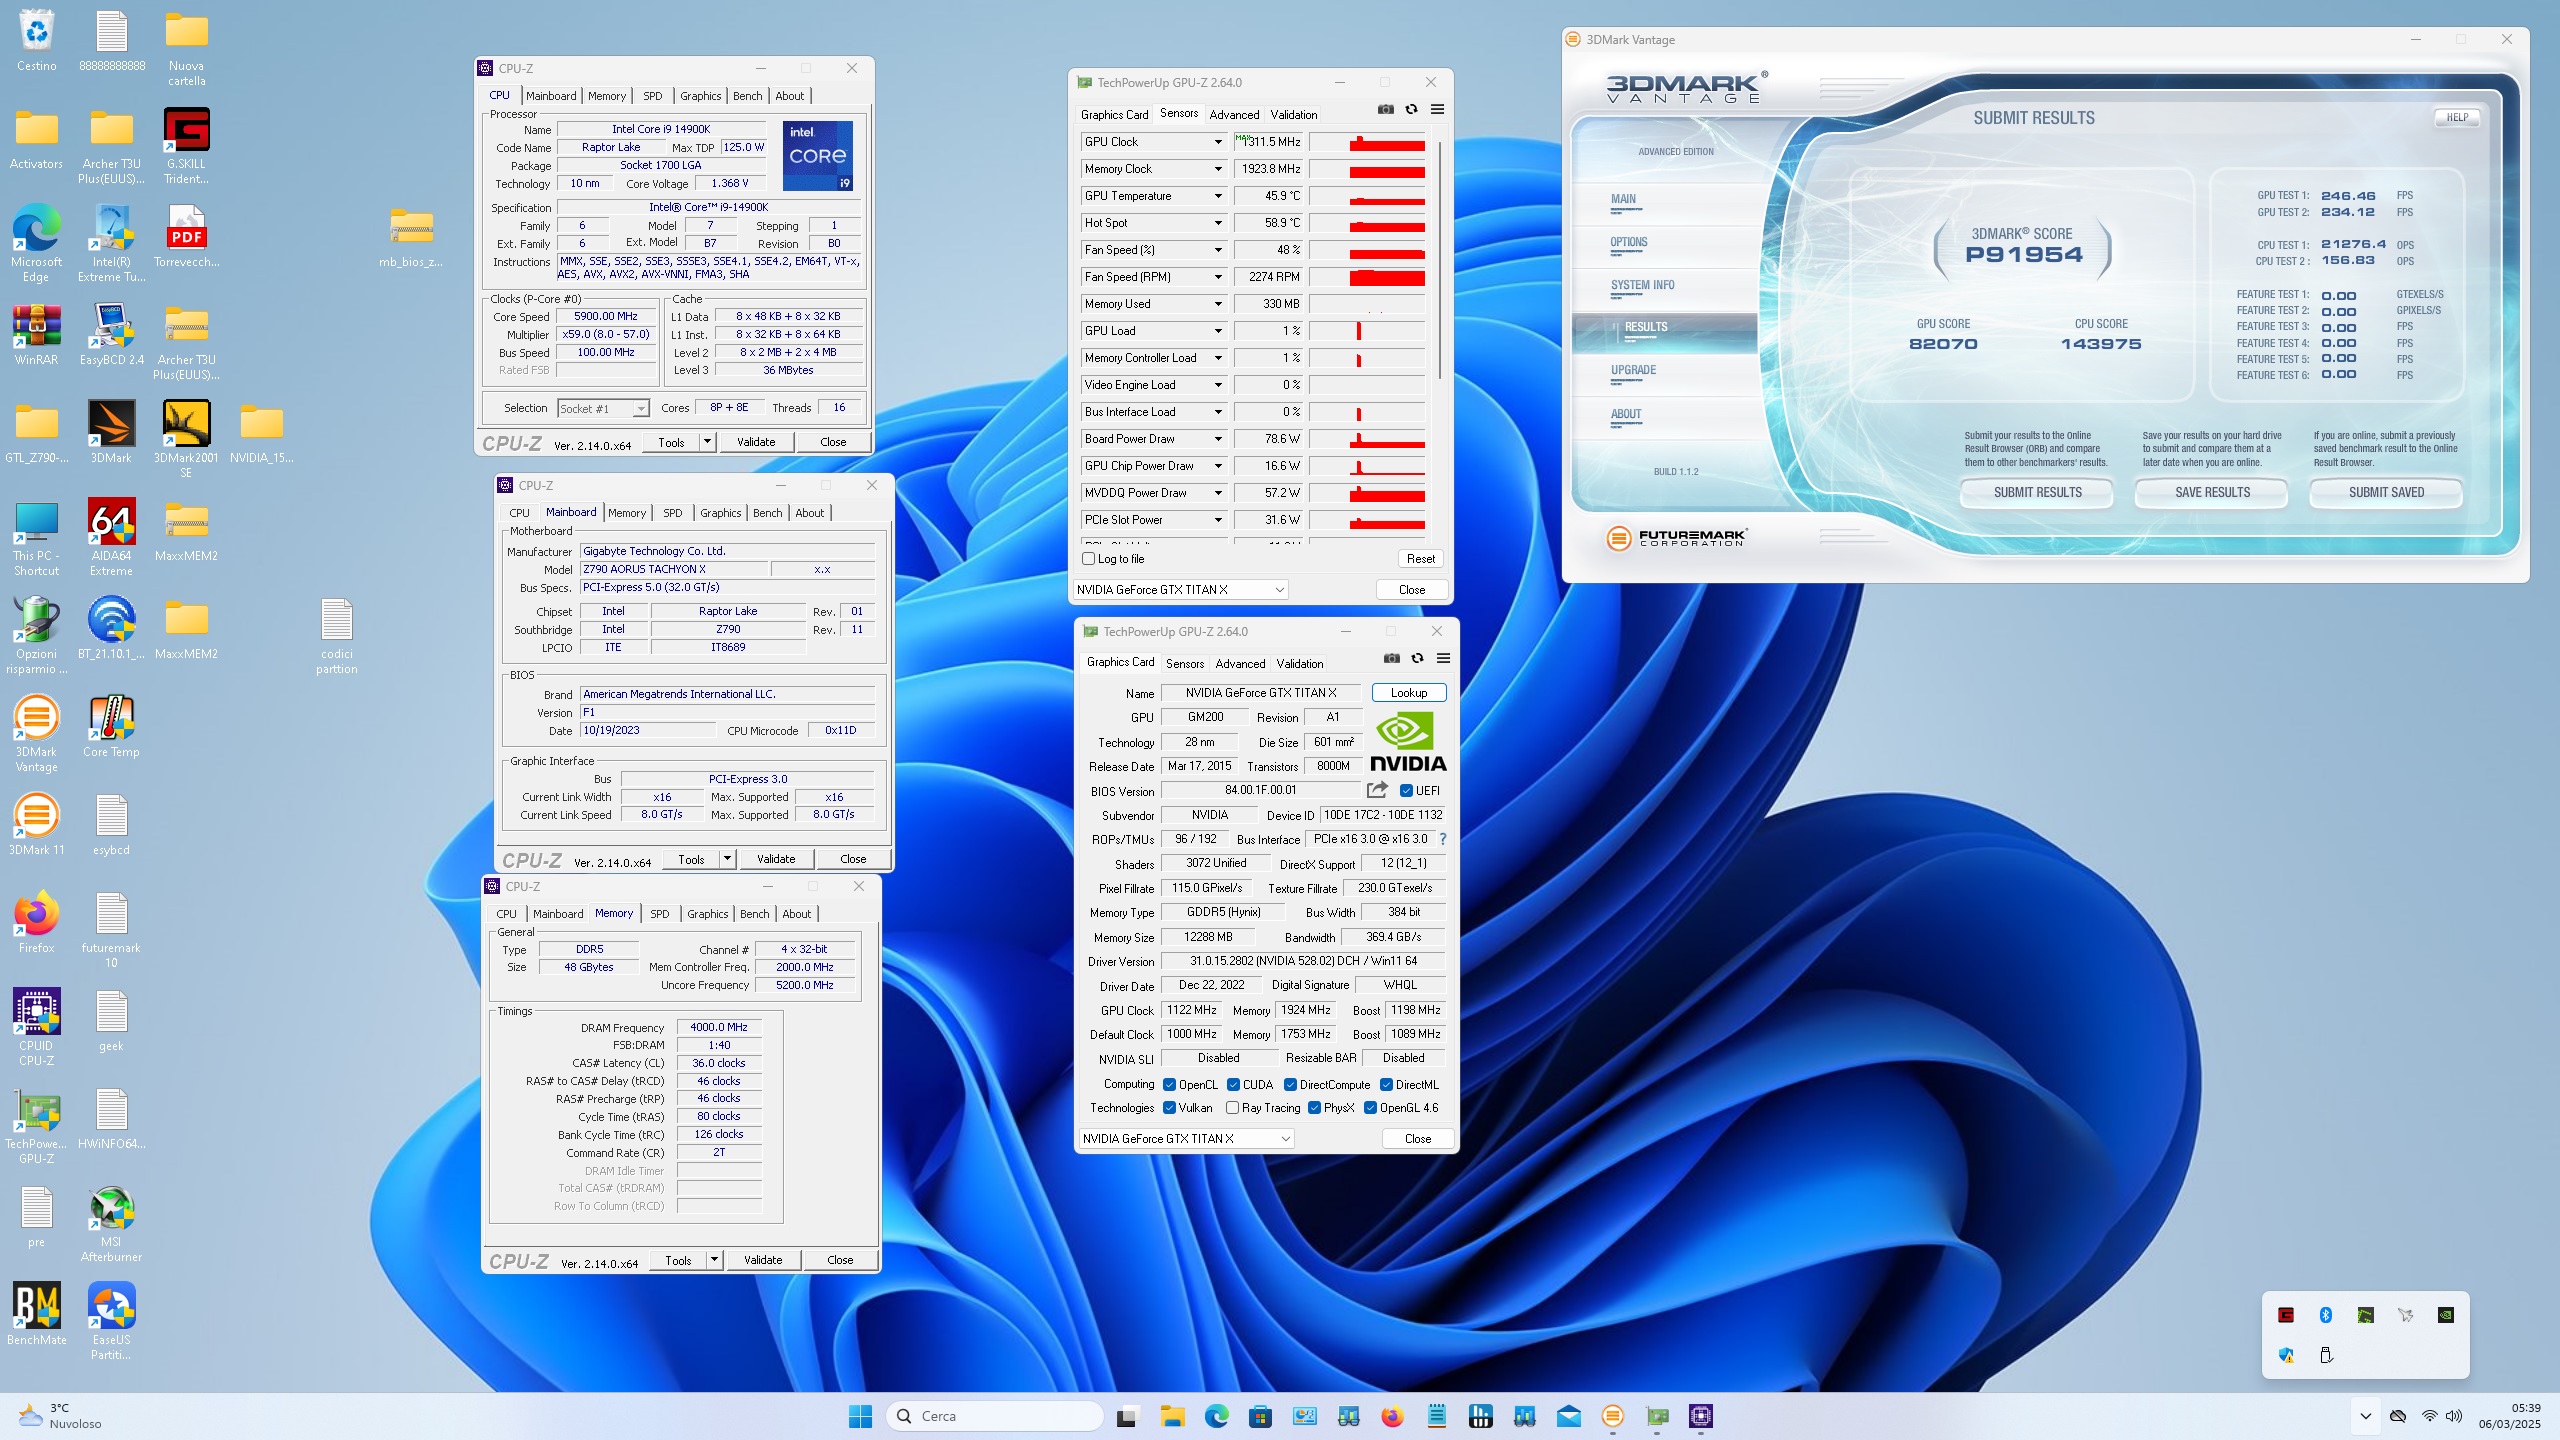2560x1440 pixels.
Task: Open Advanced tab in GPU-Z Sensors window
Action: [1234, 115]
